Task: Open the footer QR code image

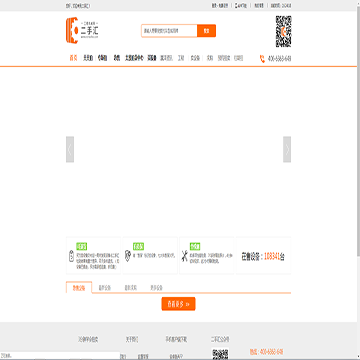Action: (x=220, y=354)
